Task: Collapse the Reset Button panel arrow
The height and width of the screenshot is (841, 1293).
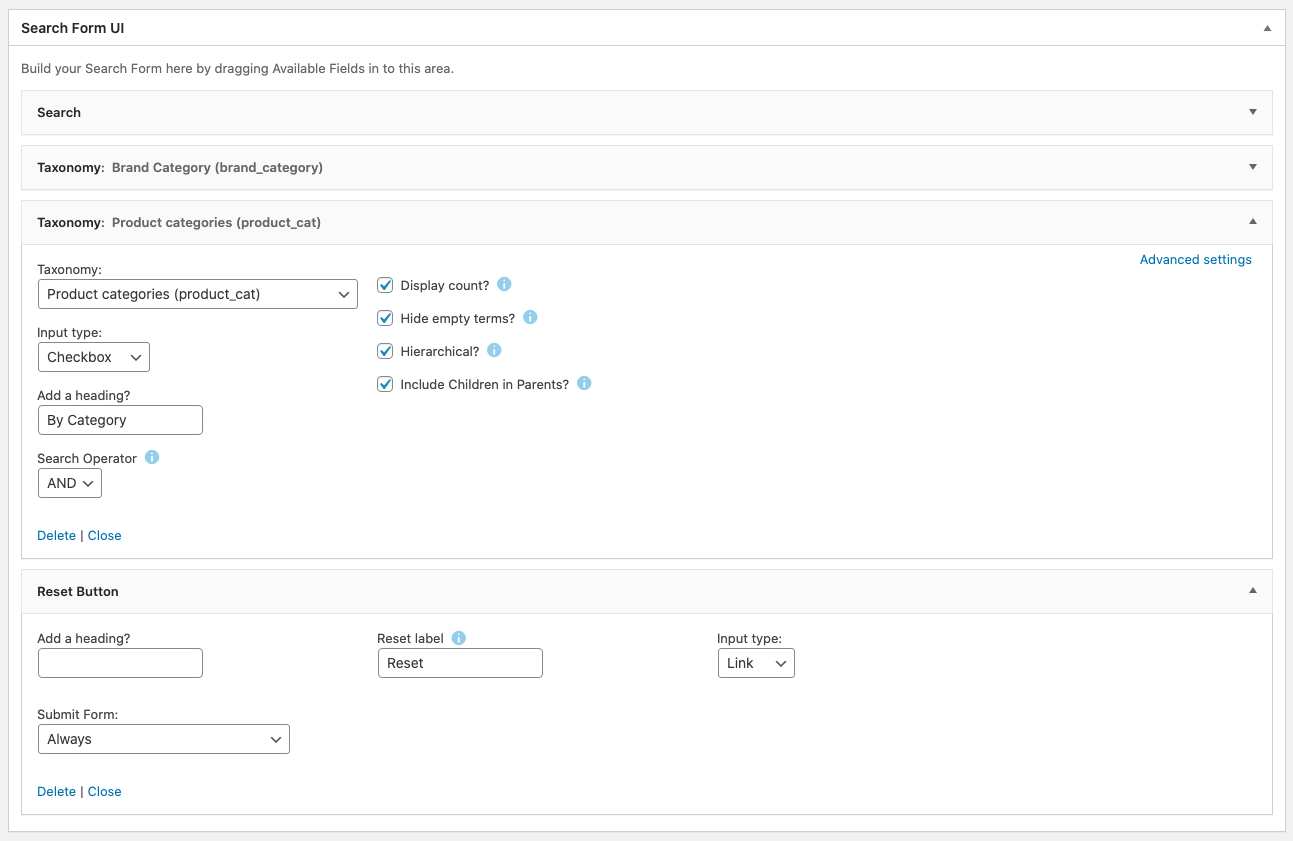Action: coord(1252,591)
